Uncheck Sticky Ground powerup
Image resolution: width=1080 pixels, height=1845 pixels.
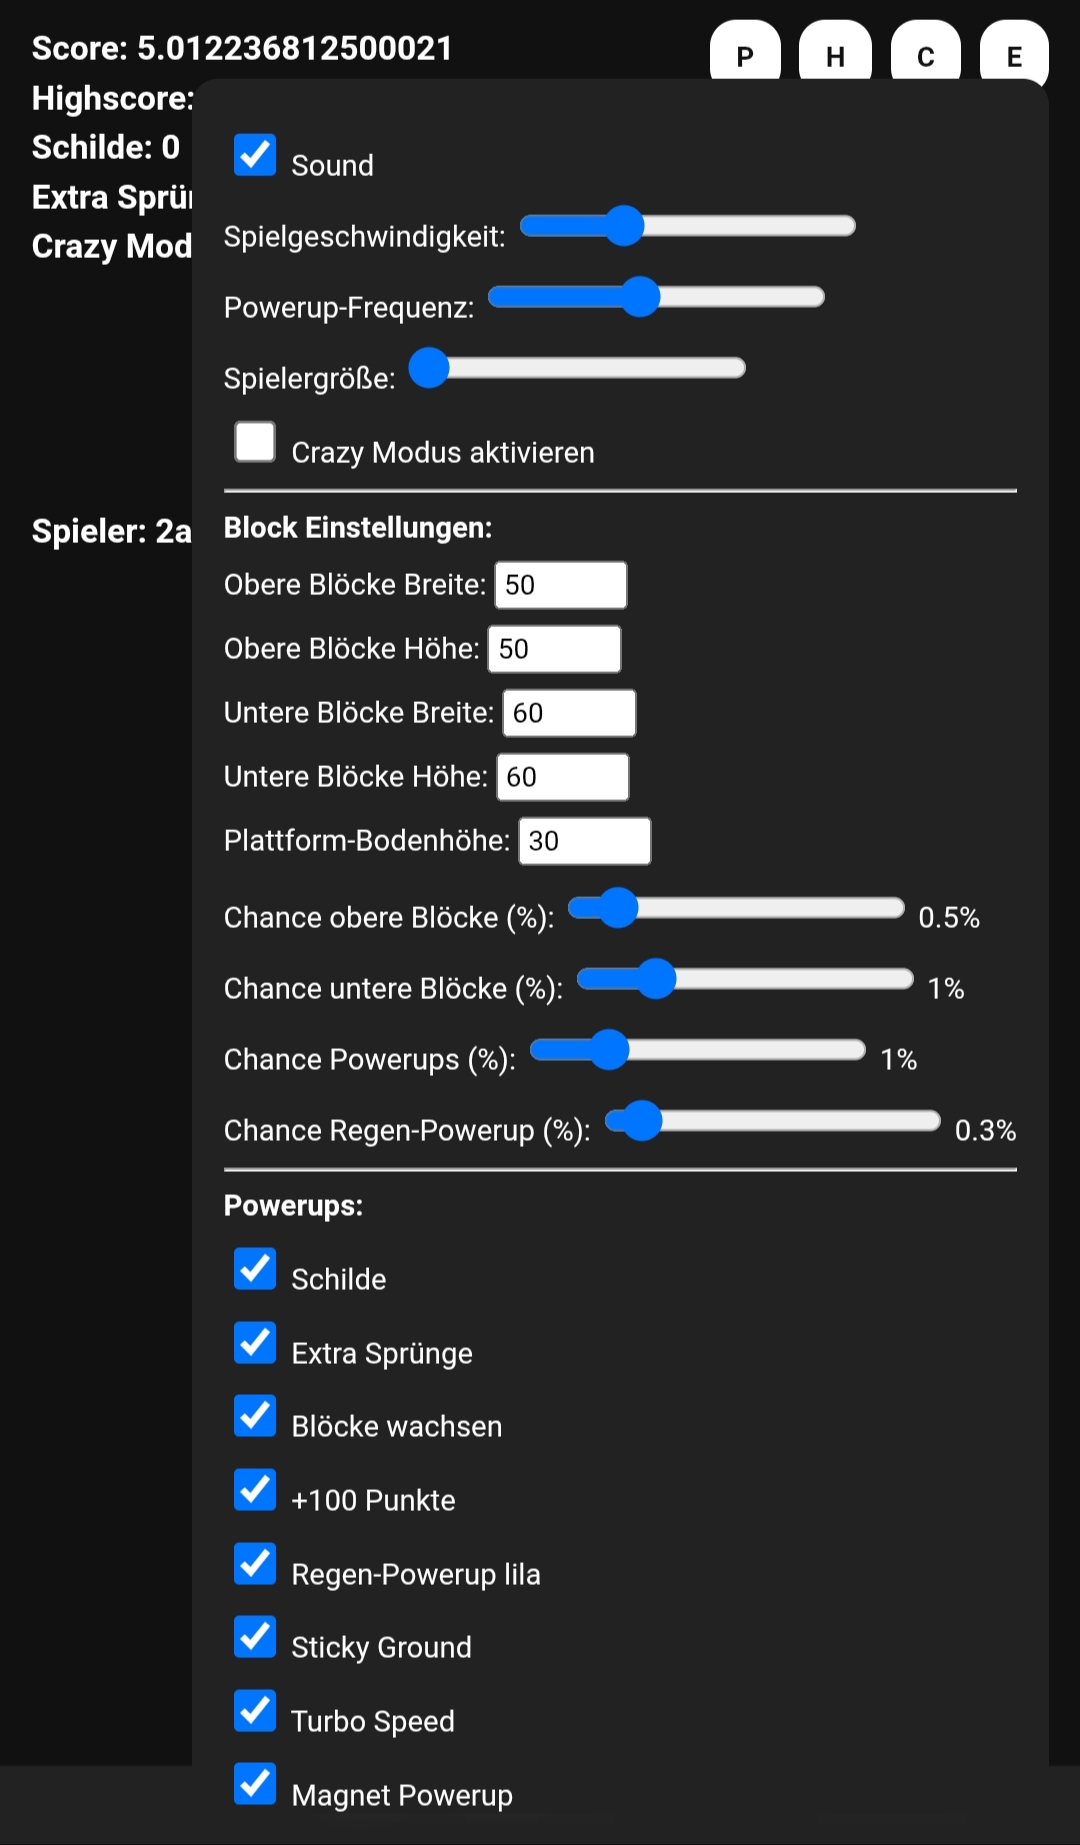coord(255,1637)
